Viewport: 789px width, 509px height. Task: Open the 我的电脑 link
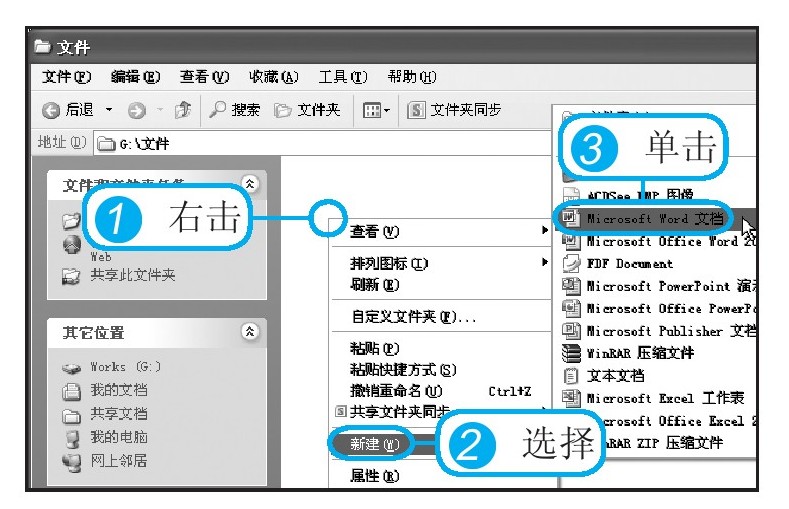pos(119,437)
